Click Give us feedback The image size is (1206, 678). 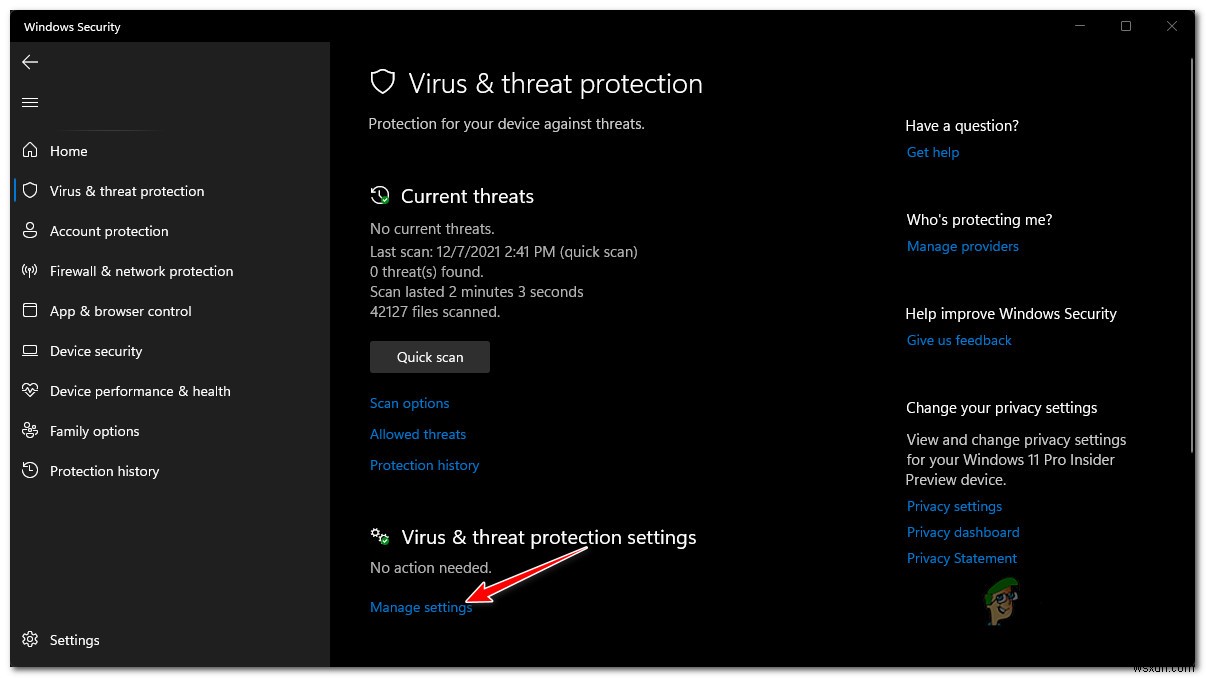click(x=958, y=340)
